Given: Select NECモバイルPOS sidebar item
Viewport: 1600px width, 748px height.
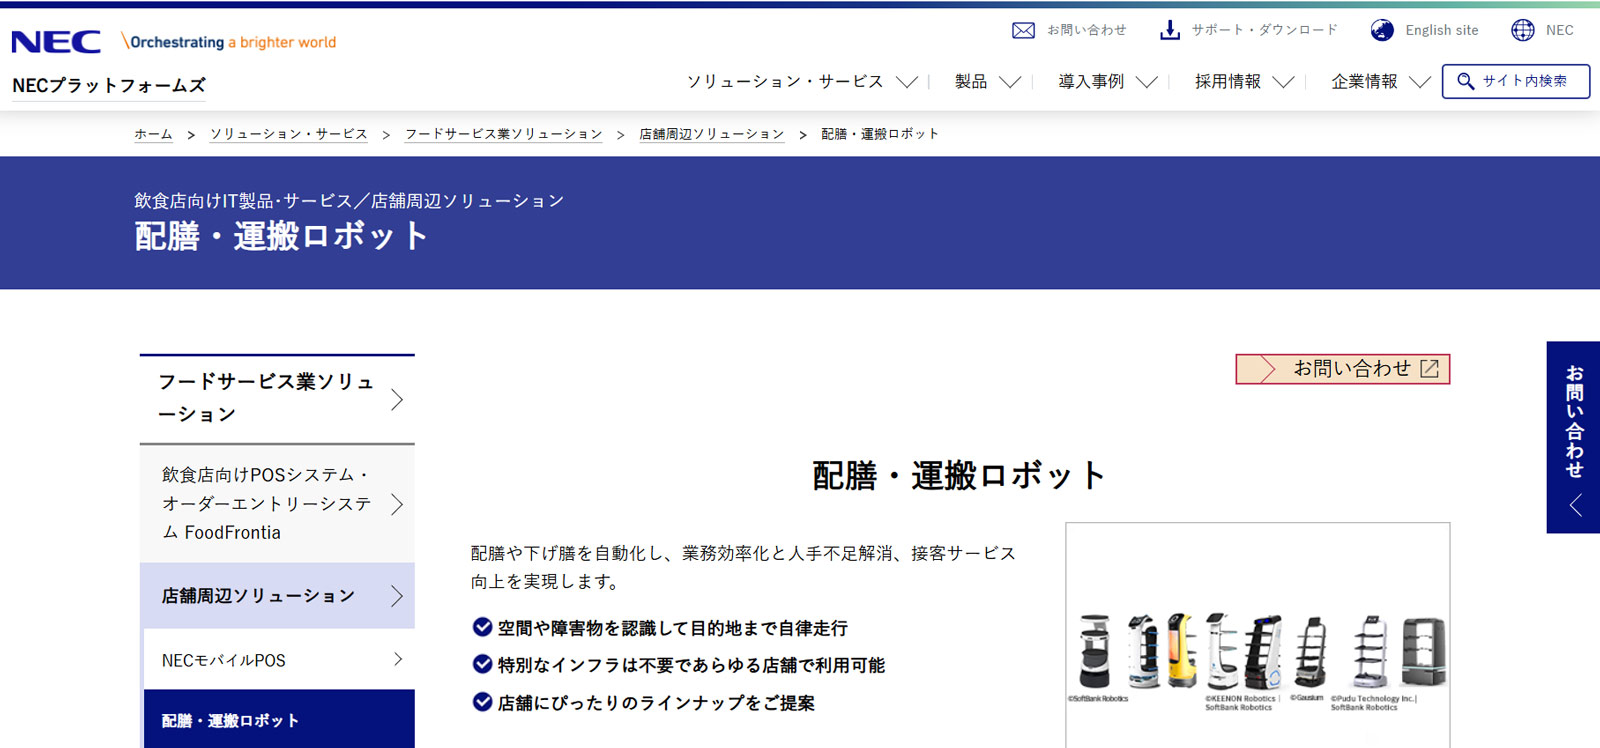Looking at the screenshot, I should coord(279,659).
